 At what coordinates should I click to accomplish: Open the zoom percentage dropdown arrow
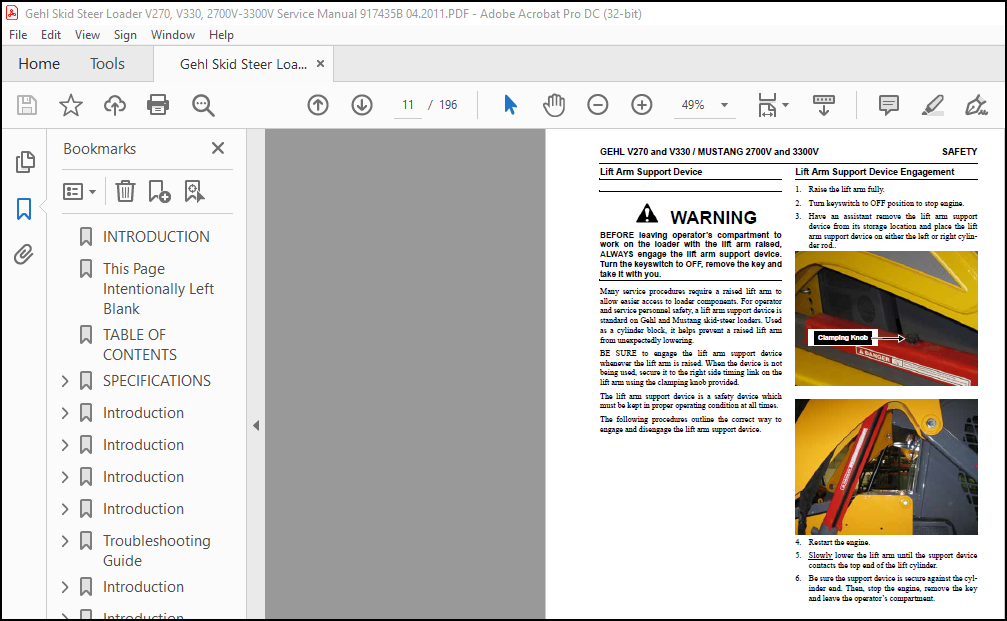pos(724,105)
